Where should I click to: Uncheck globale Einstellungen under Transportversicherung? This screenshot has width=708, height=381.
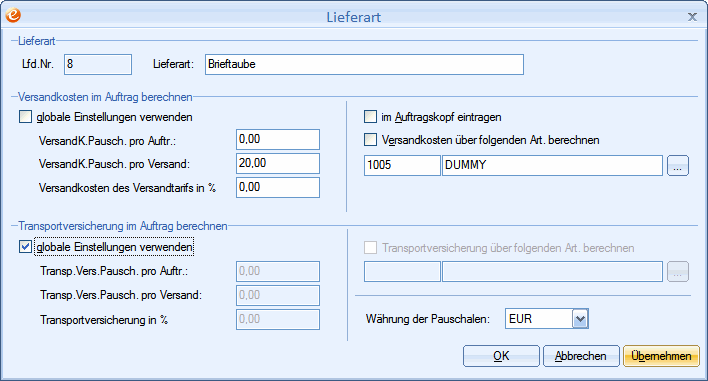click(25, 247)
